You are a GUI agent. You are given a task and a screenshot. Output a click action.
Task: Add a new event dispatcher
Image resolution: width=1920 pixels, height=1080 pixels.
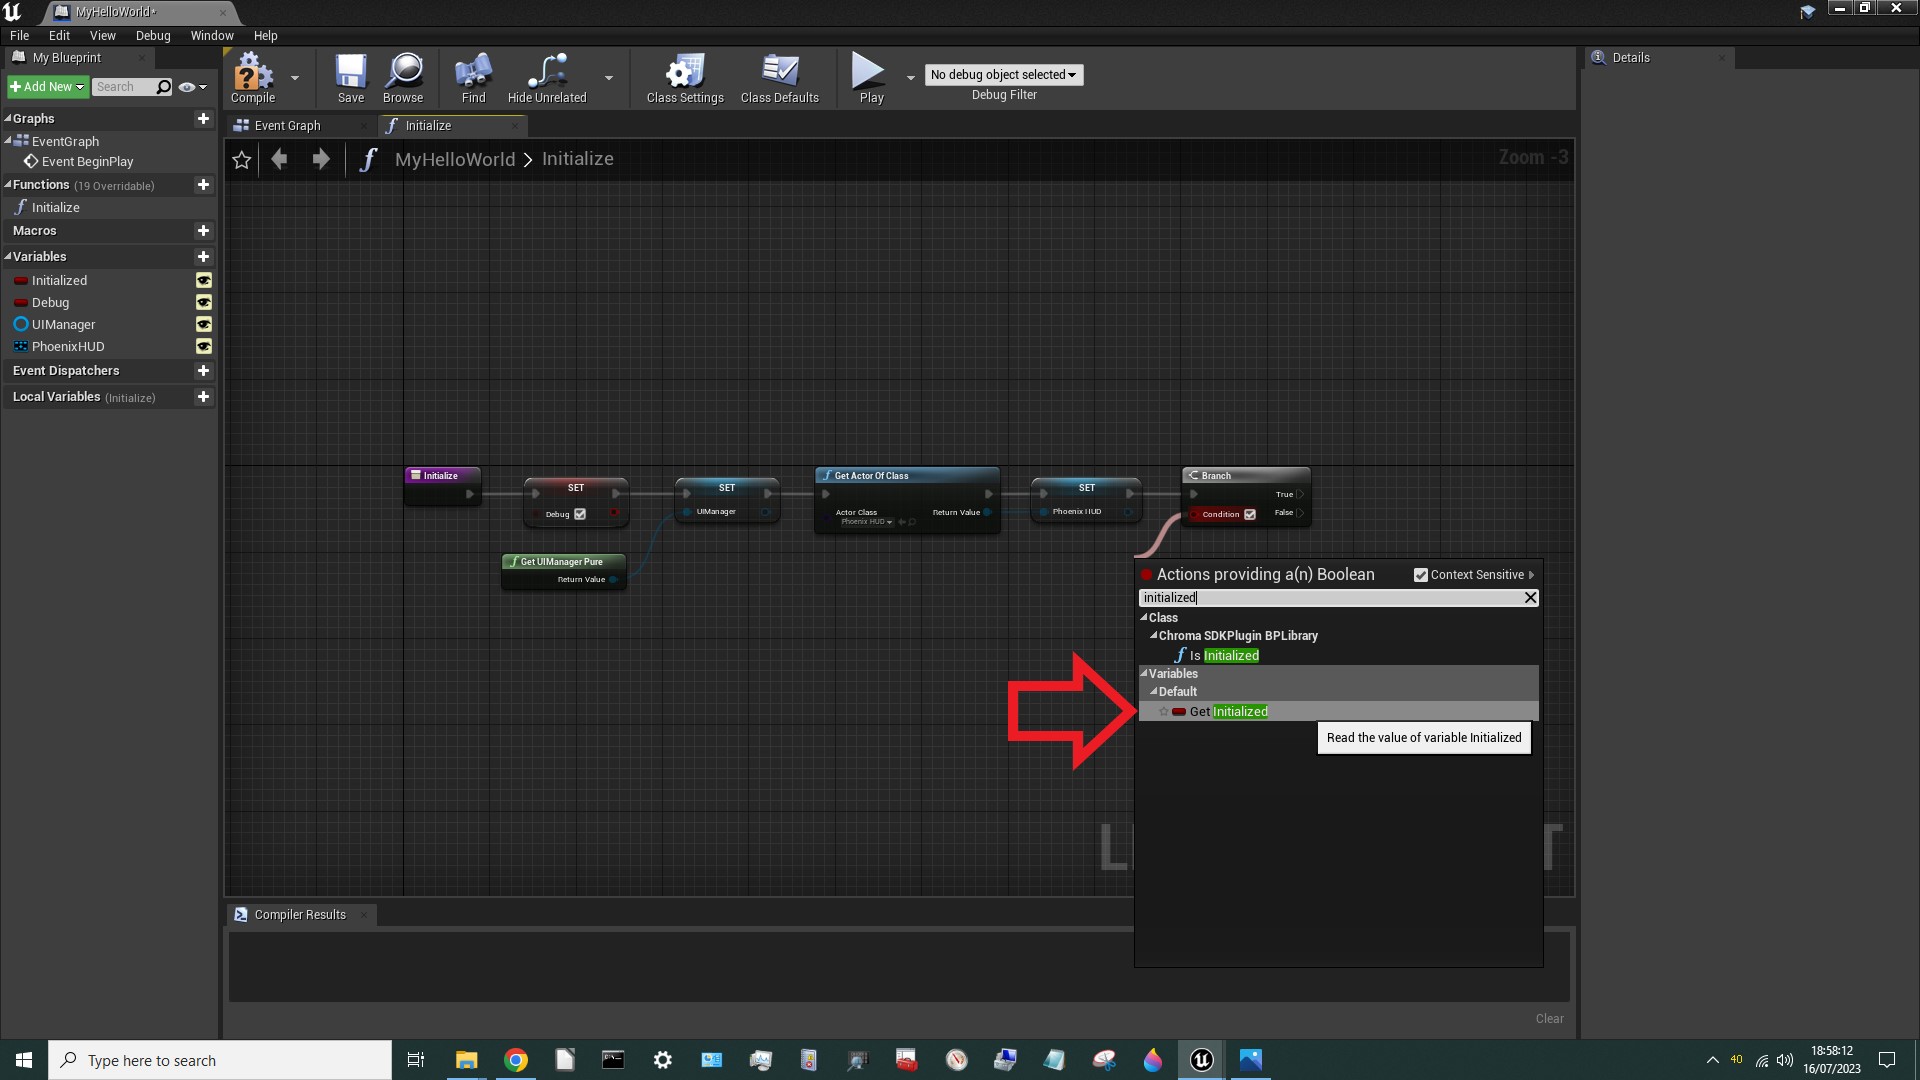(x=203, y=371)
